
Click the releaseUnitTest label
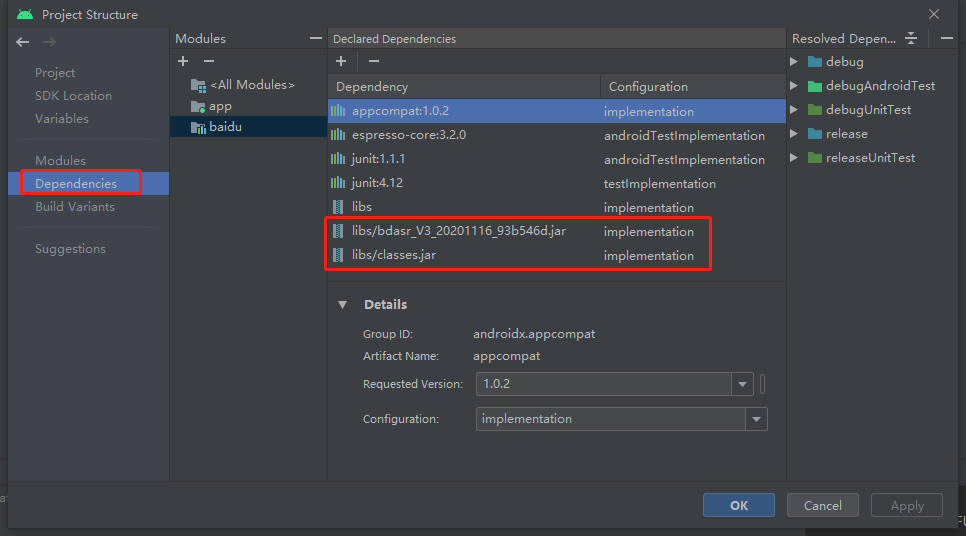[x=870, y=158]
